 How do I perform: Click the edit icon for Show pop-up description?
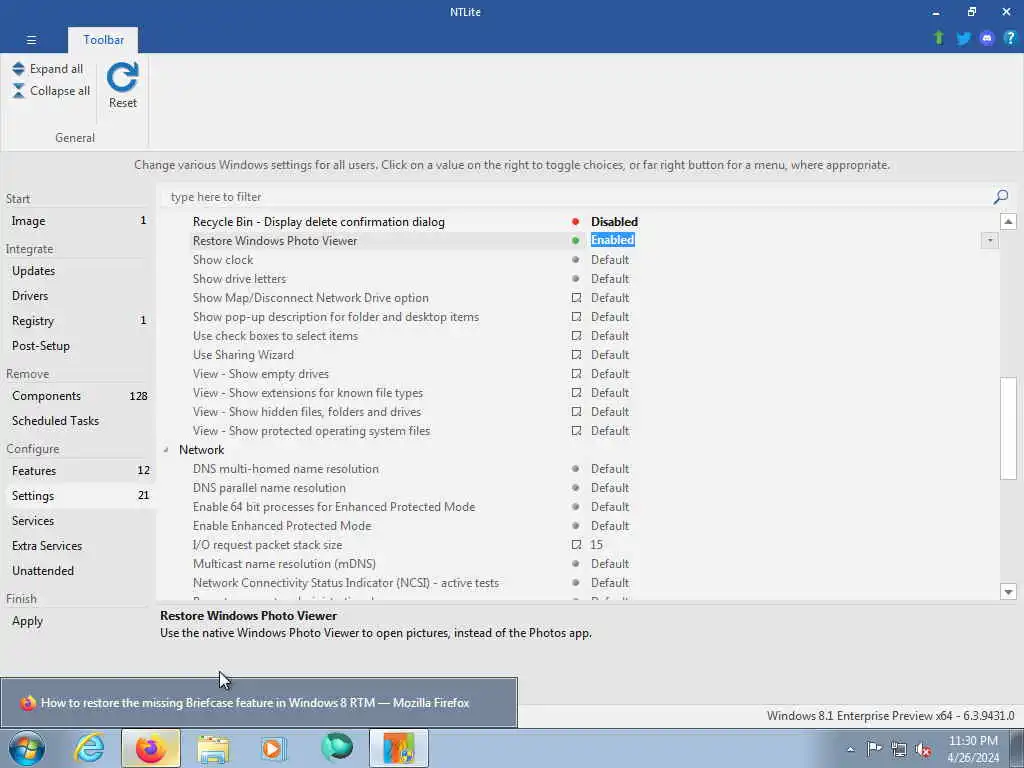(x=576, y=316)
